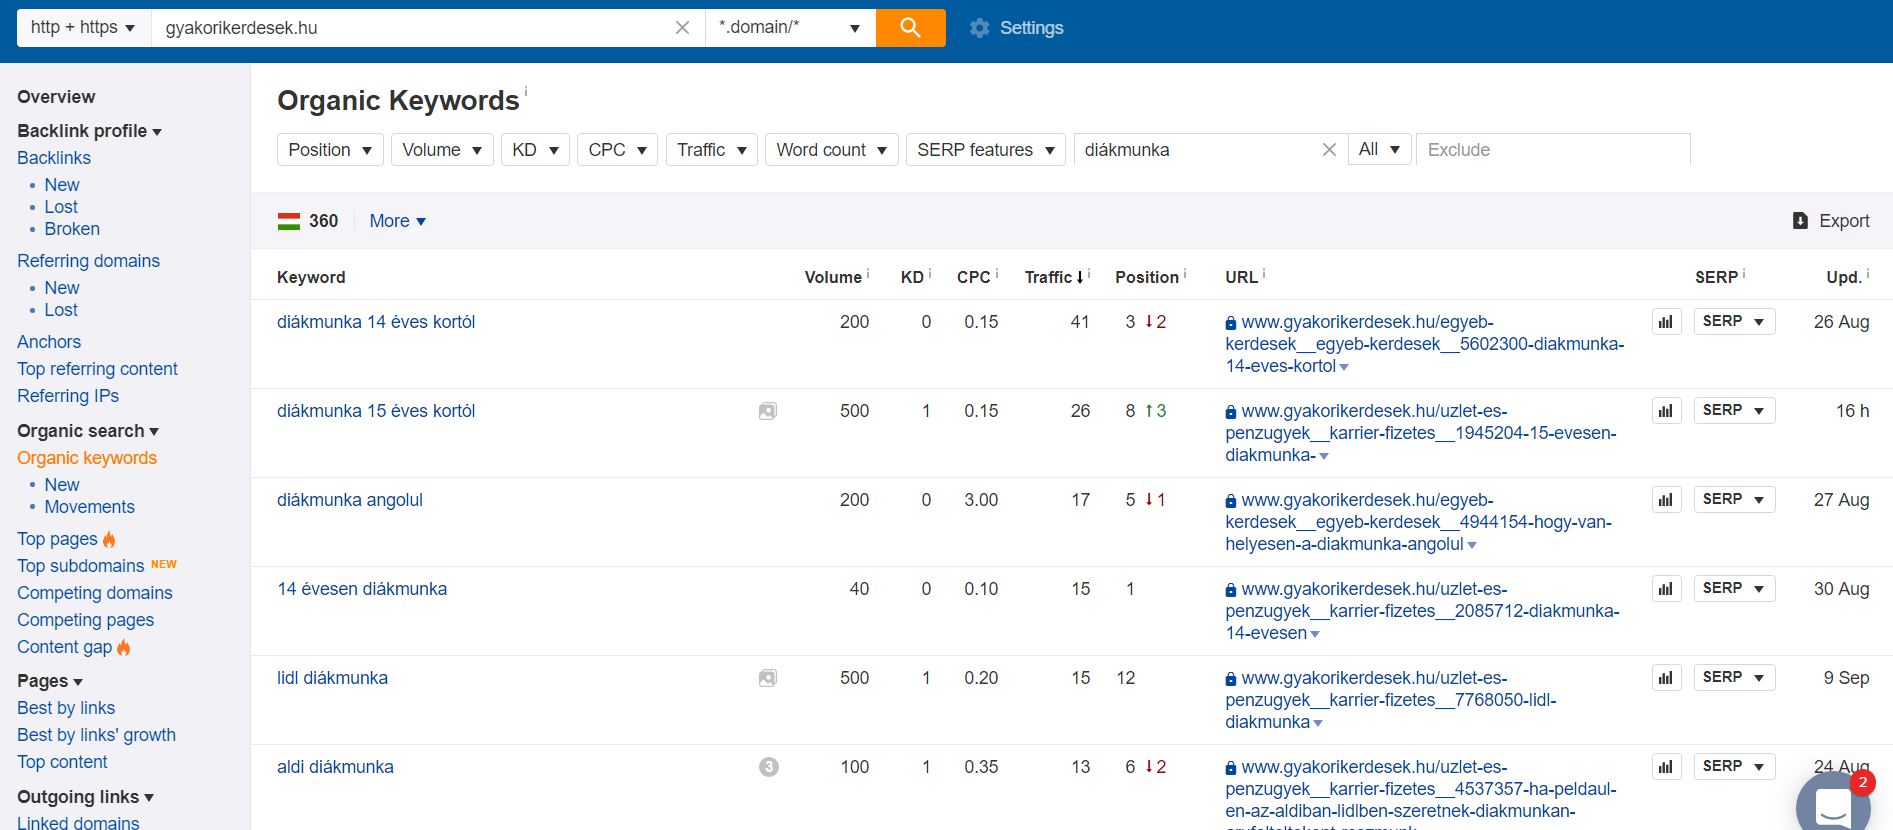
Task: Click image SERP feature icon for lidl diákmunka
Action: (x=768, y=678)
